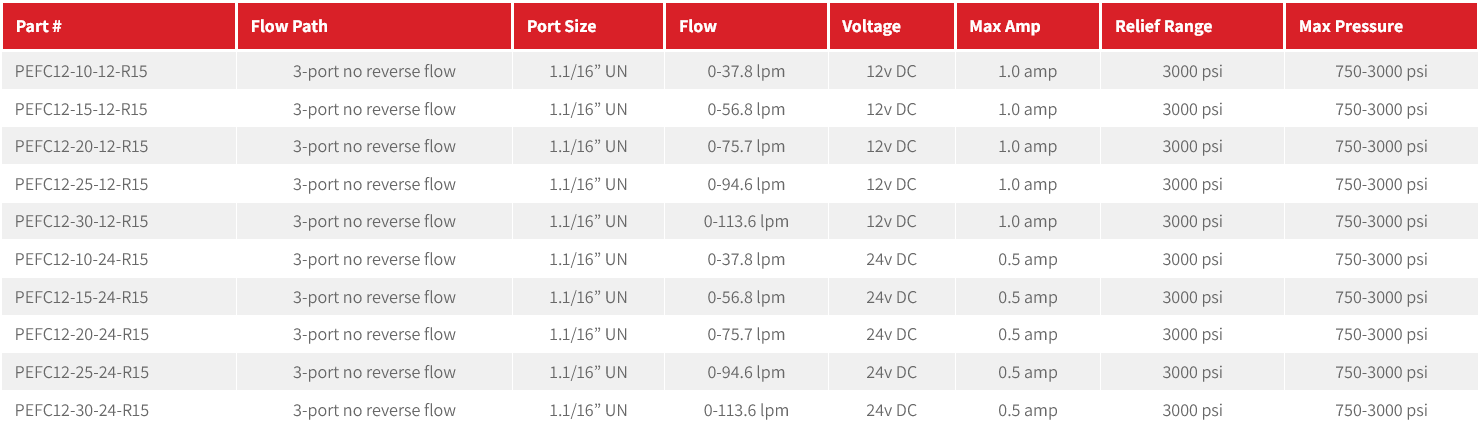Viewport: 1480px width, 428px height.
Task: Select part number PEFC12-10-12-R15
Action: pyautogui.click(x=81, y=71)
